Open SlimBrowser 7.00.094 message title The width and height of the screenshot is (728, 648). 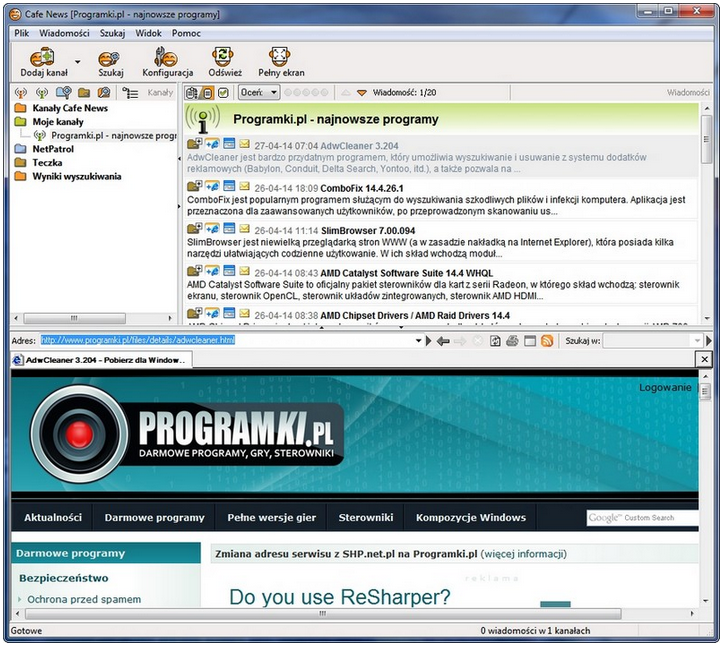point(368,231)
